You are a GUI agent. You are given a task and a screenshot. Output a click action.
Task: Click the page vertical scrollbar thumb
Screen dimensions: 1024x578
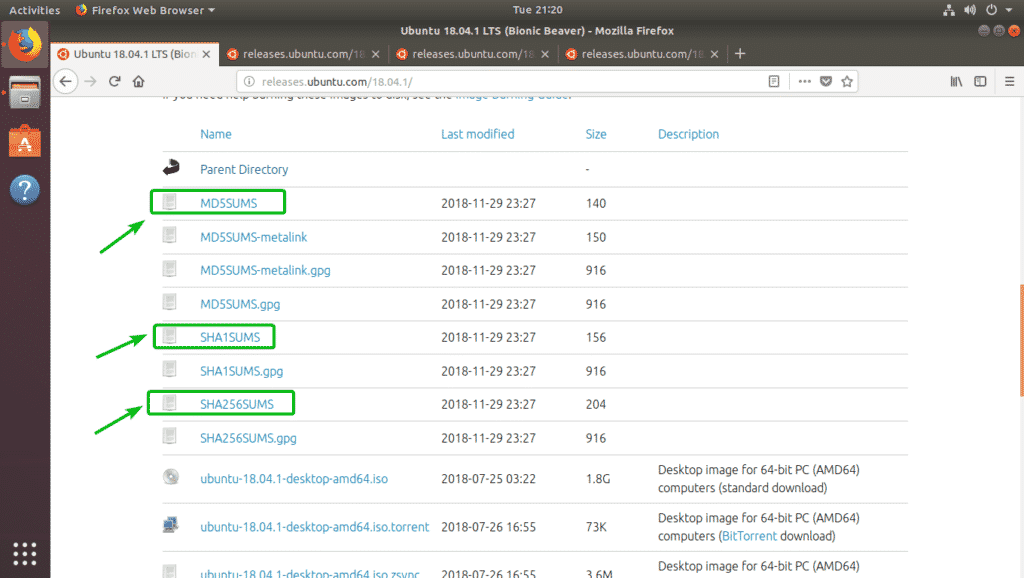point(1021,340)
